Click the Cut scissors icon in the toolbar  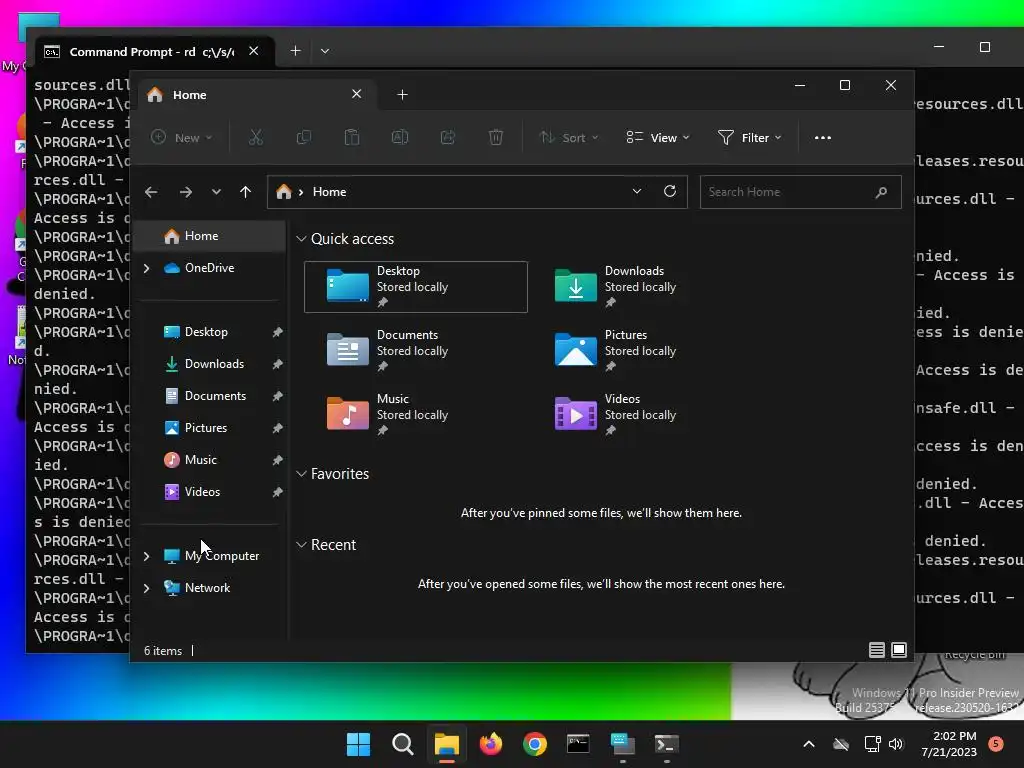click(255, 137)
